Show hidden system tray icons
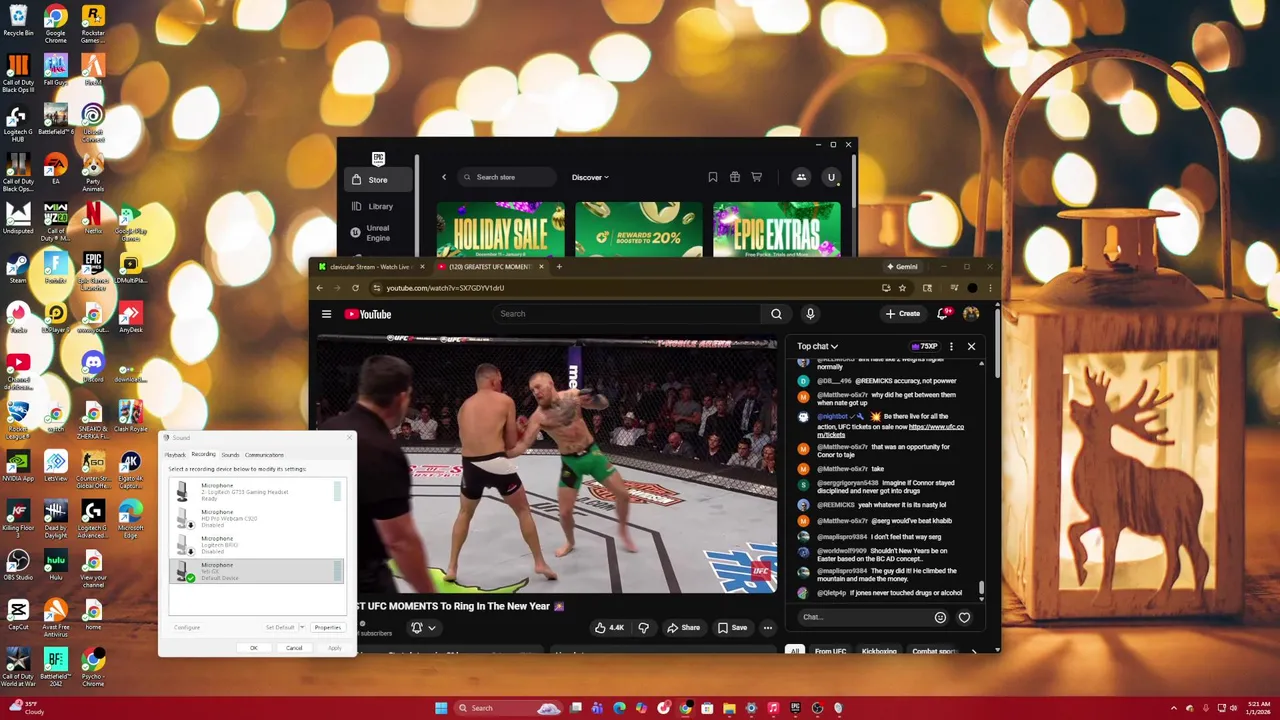Screen dimensions: 1280x720 (x=1174, y=708)
